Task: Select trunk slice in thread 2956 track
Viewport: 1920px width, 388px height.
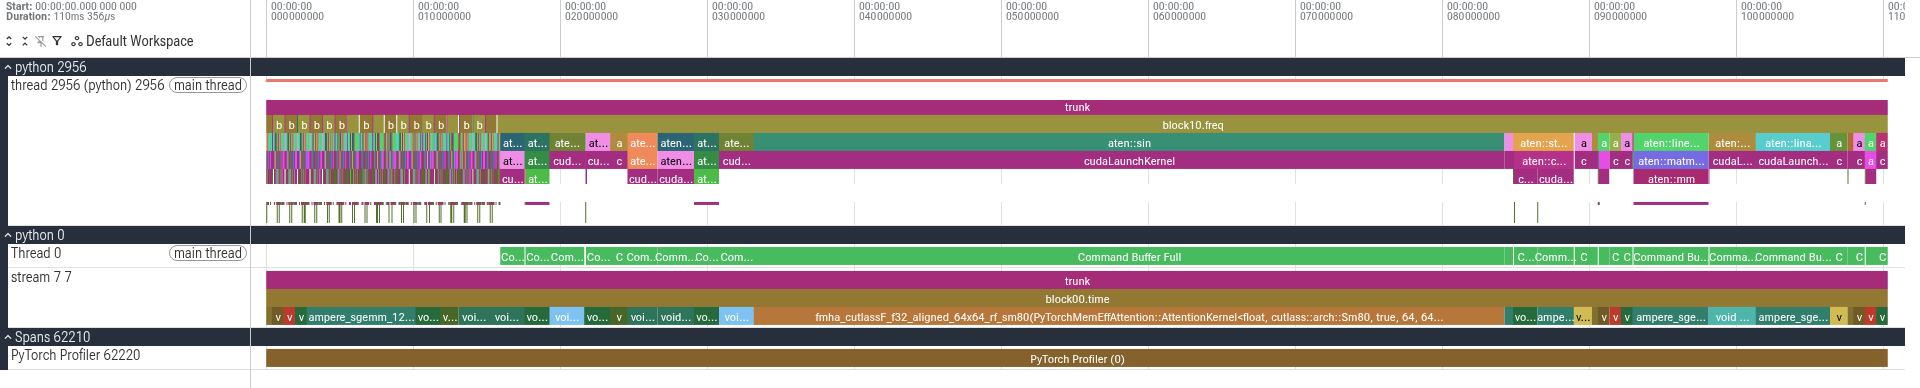Action: click(x=1077, y=107)
